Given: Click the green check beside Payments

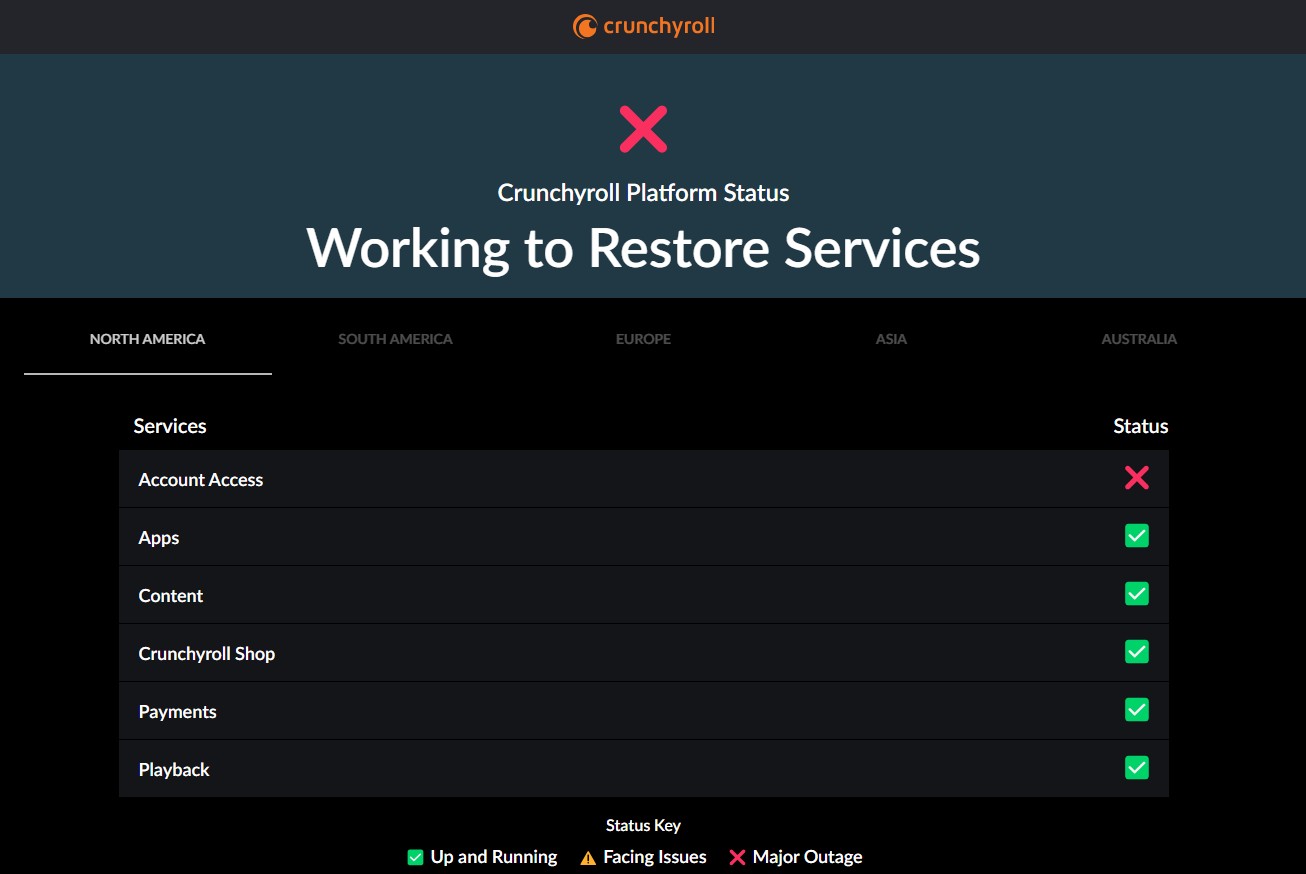Looking at the screenshot, I should click(x=1137, y=710).
